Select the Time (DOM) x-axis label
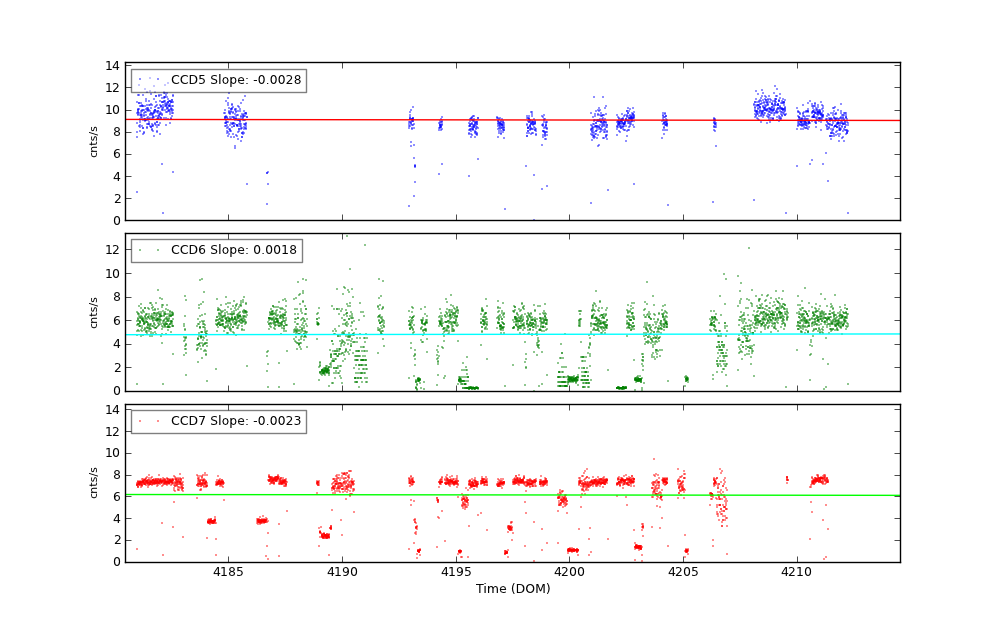1000x624 pixels. (x=512, y=589)
